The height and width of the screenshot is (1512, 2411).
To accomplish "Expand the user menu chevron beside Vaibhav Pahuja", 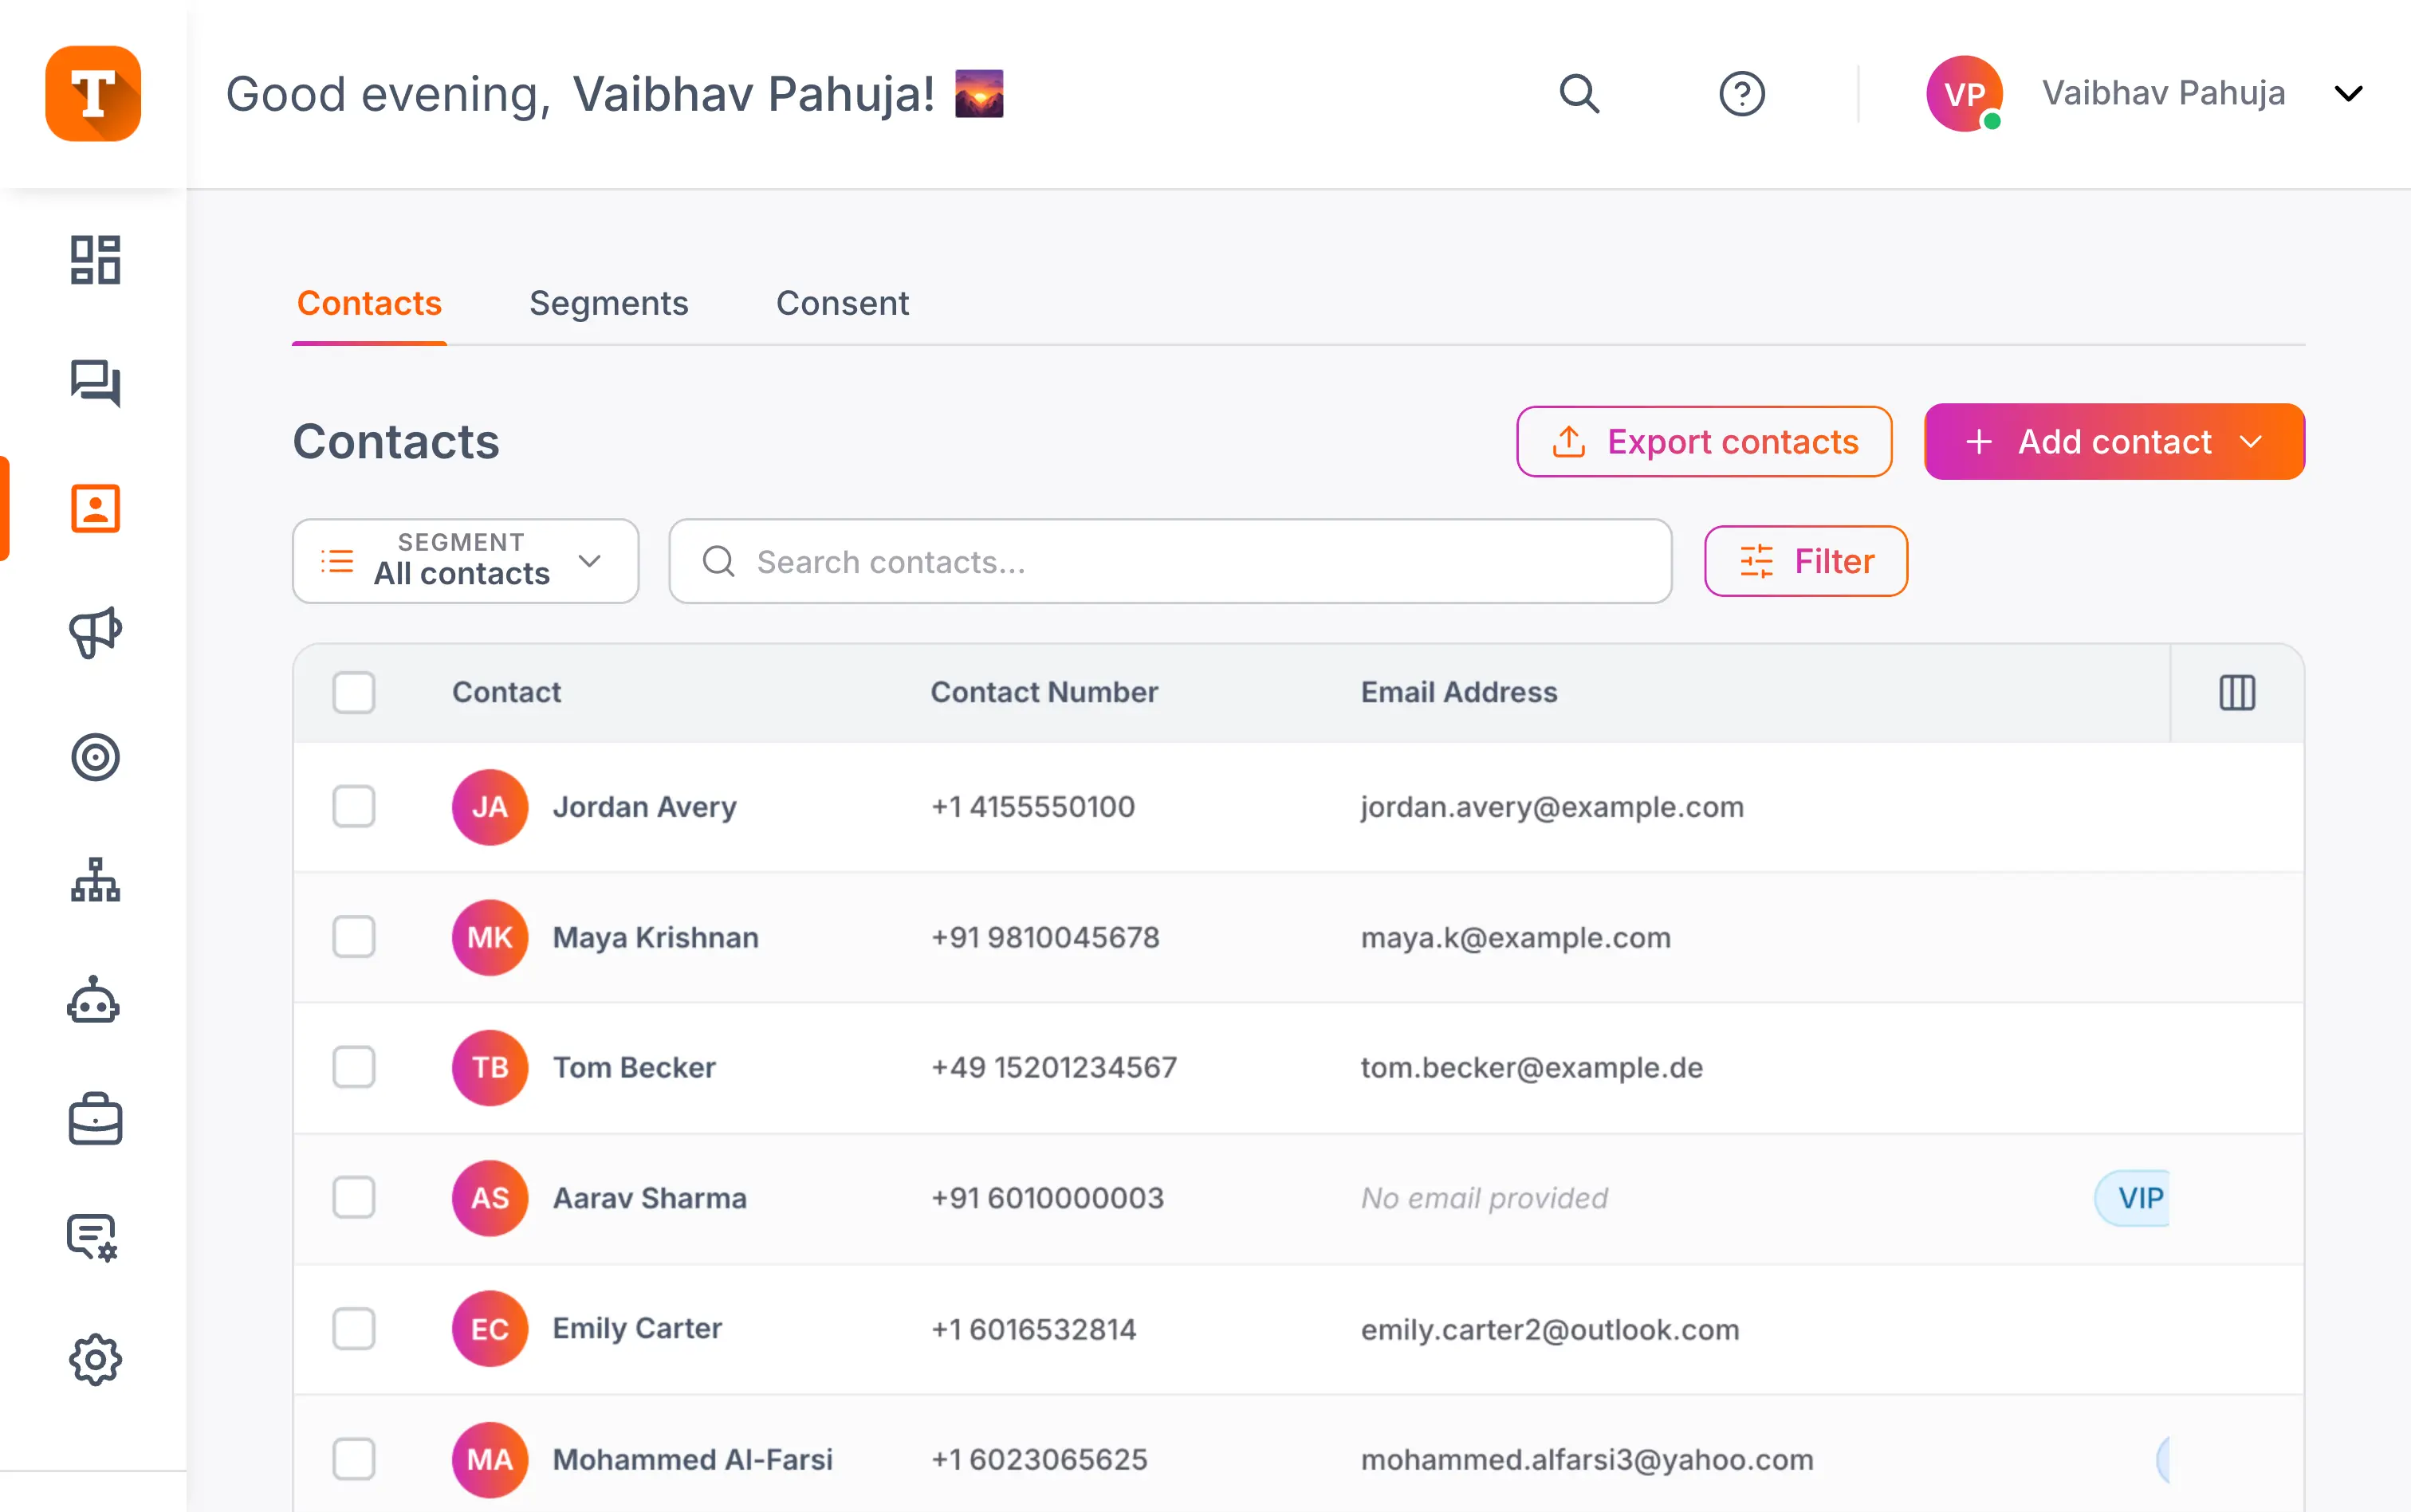I will pos(2348,93).
